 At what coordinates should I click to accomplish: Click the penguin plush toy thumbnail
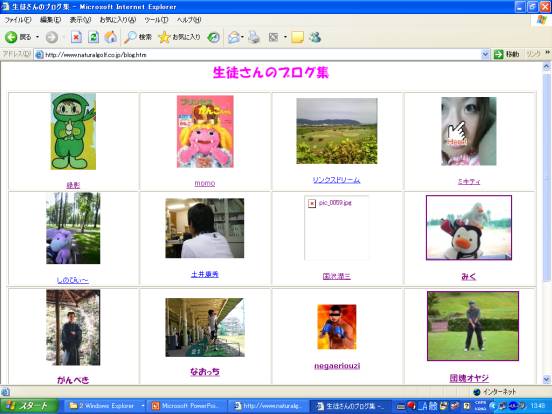pos(469,228)
